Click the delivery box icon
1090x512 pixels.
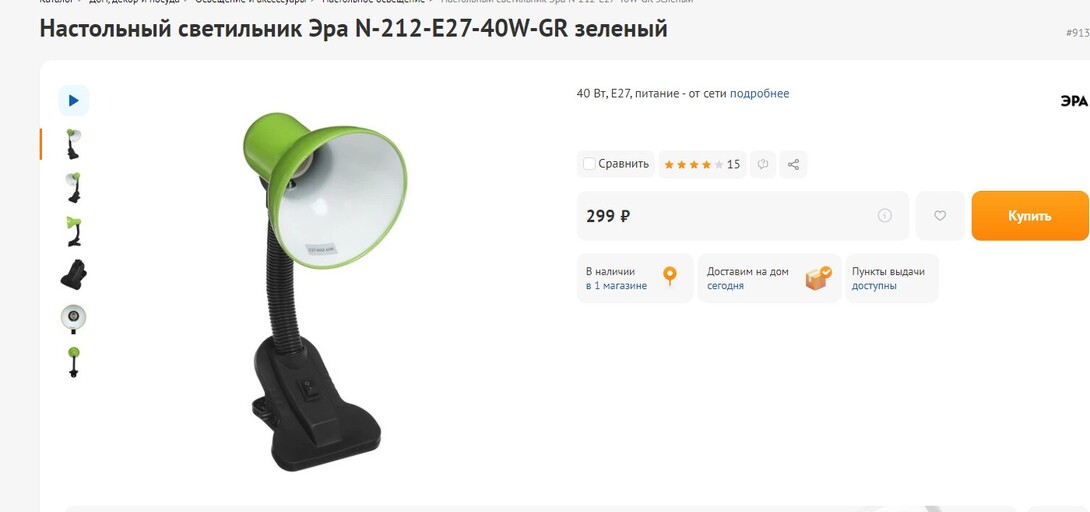819,278
